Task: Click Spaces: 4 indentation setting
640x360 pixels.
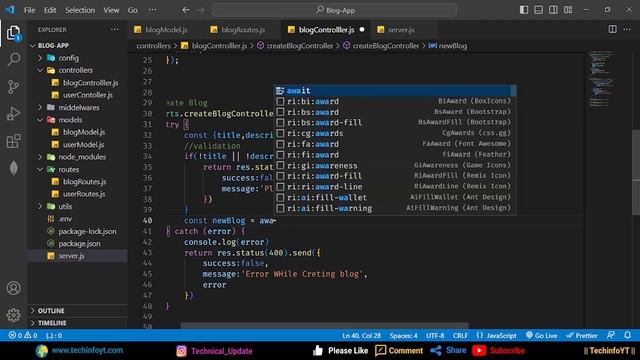Action: coord(403,336)
